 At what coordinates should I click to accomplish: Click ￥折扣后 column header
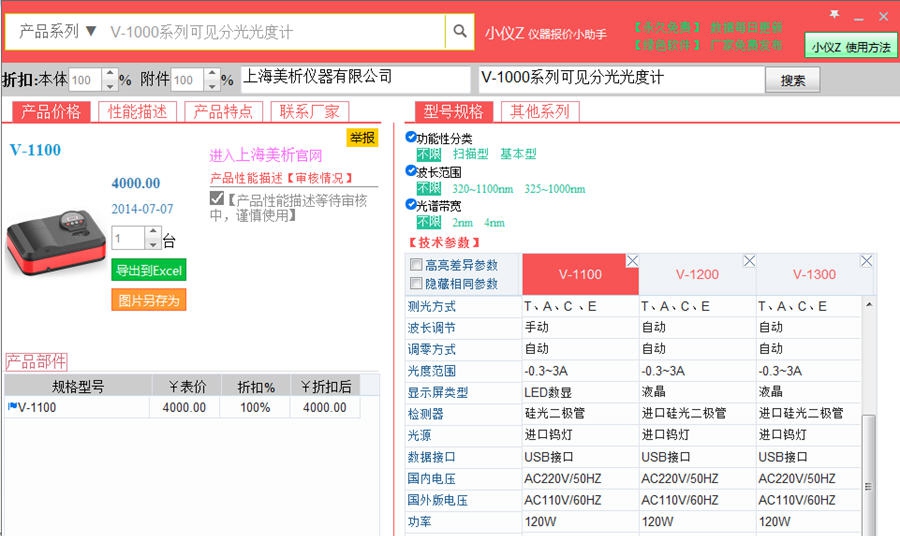(x=325, y=386)
